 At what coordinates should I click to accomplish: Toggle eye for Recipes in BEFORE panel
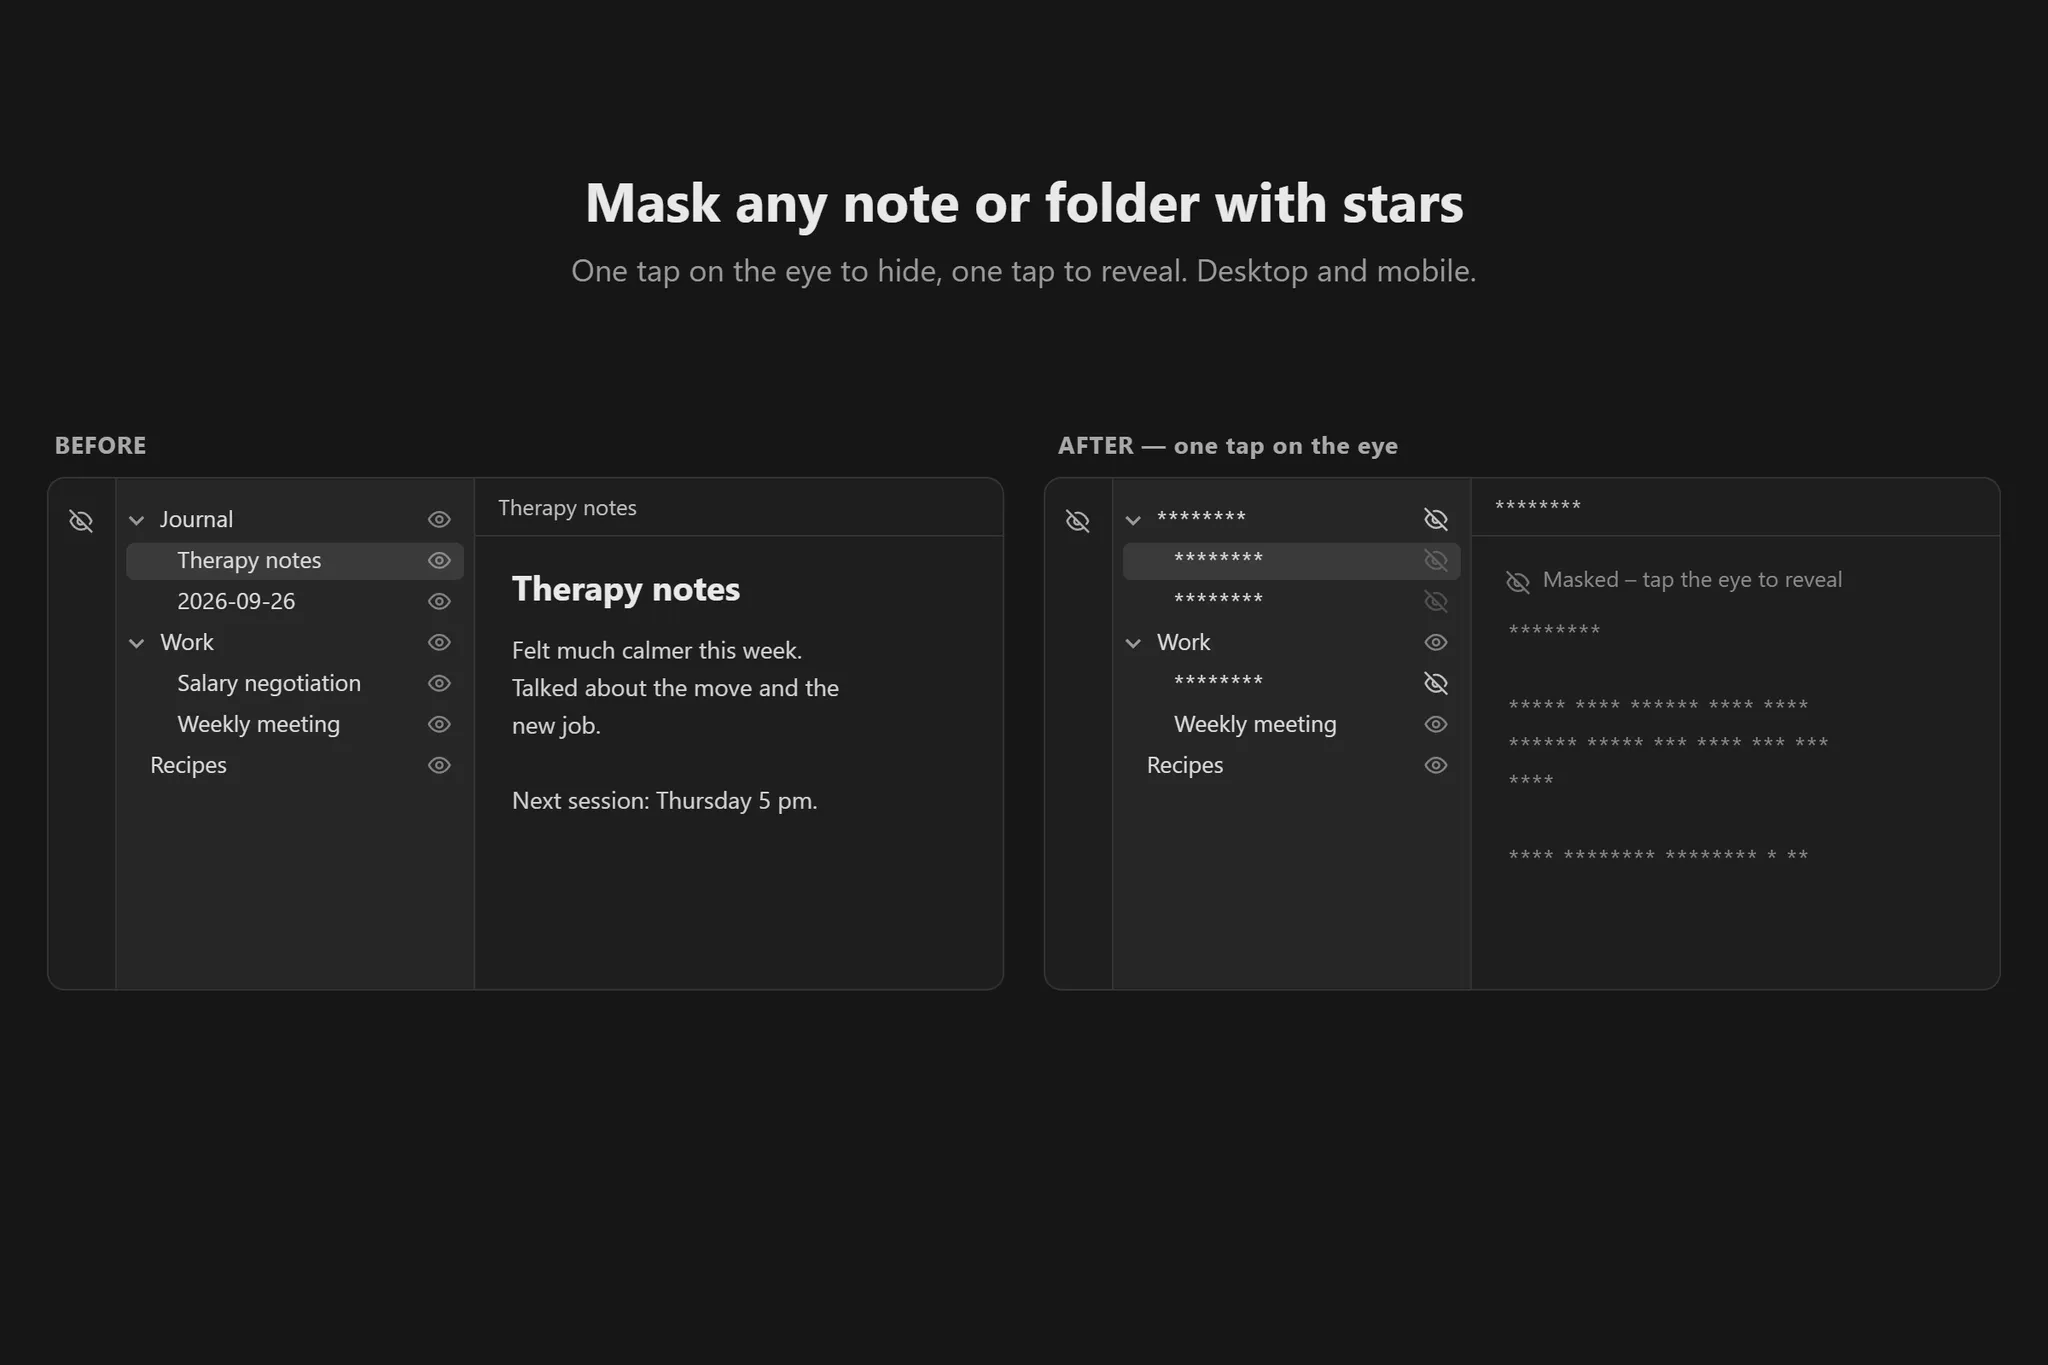(439, 765)
